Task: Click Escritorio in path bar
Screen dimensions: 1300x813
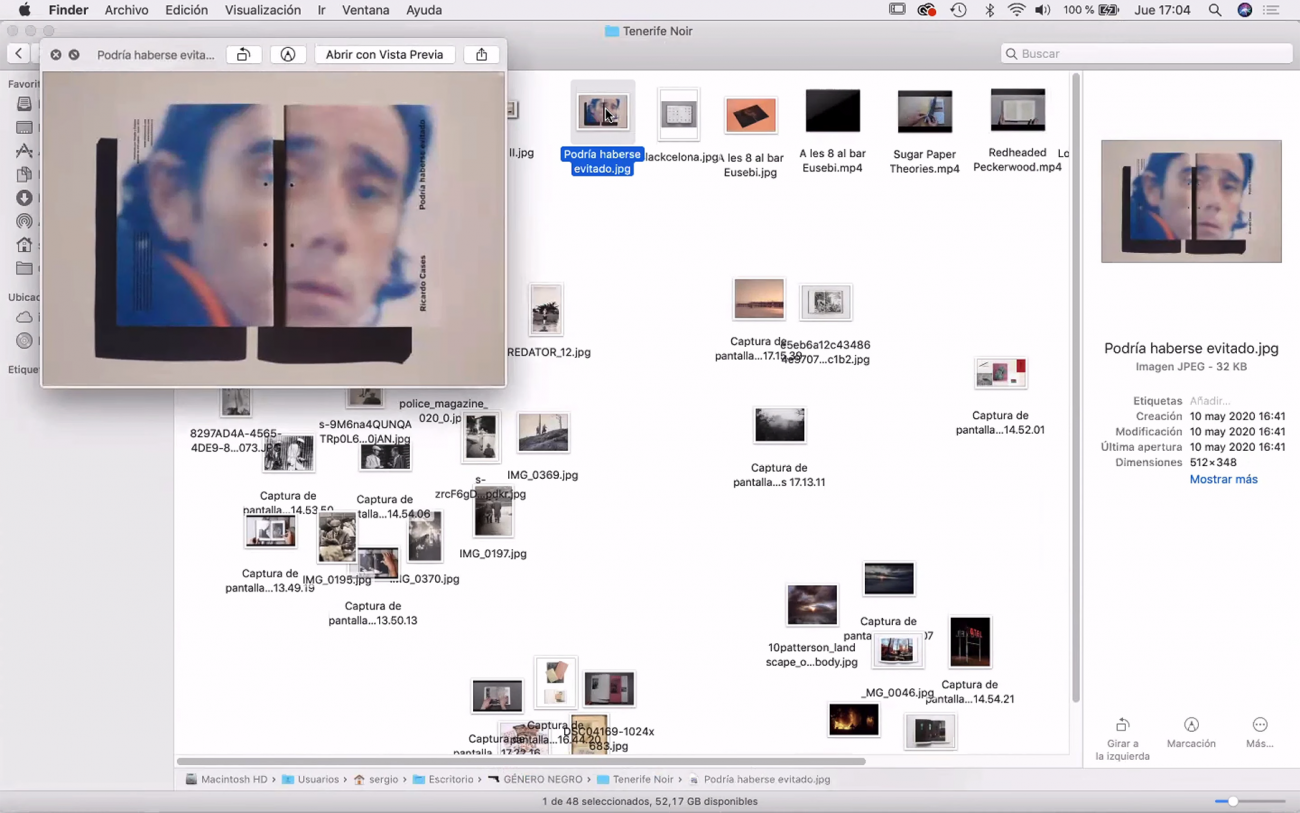Action: pos(443,779)
